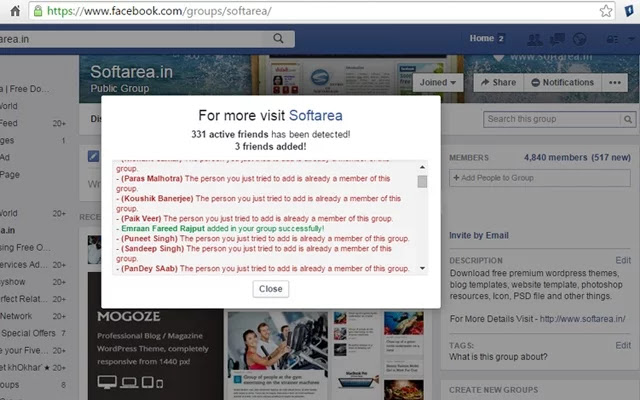Click the Sandeep Singh log entry
640x400 pixels.
[254, 253]
